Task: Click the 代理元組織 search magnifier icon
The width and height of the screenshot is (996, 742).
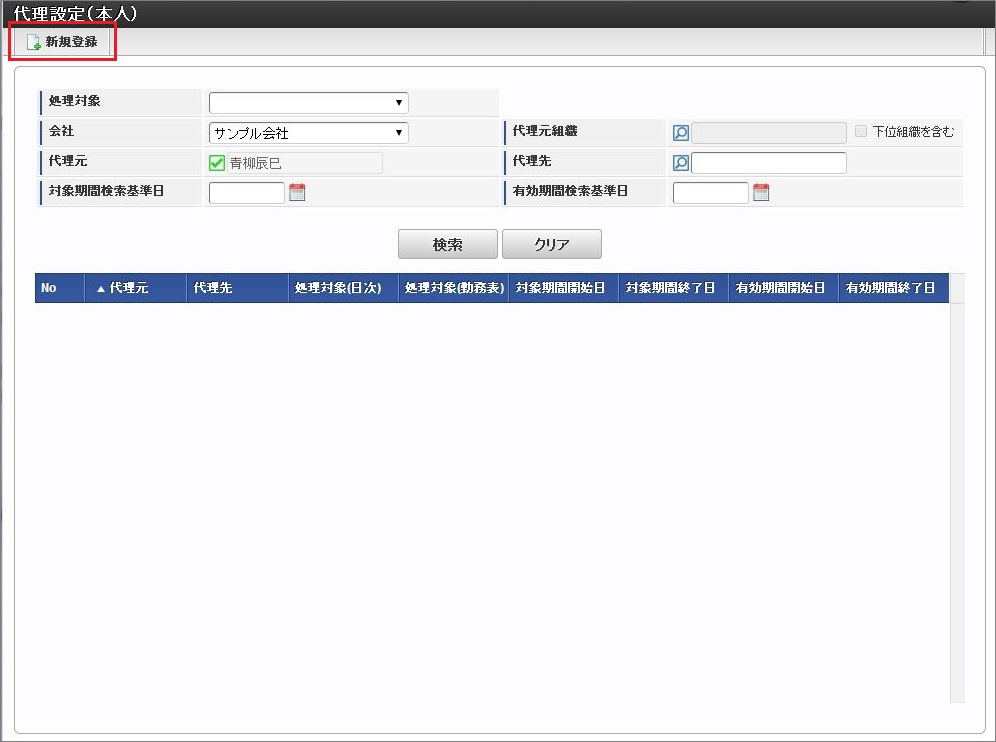Action: pos(680,133)
